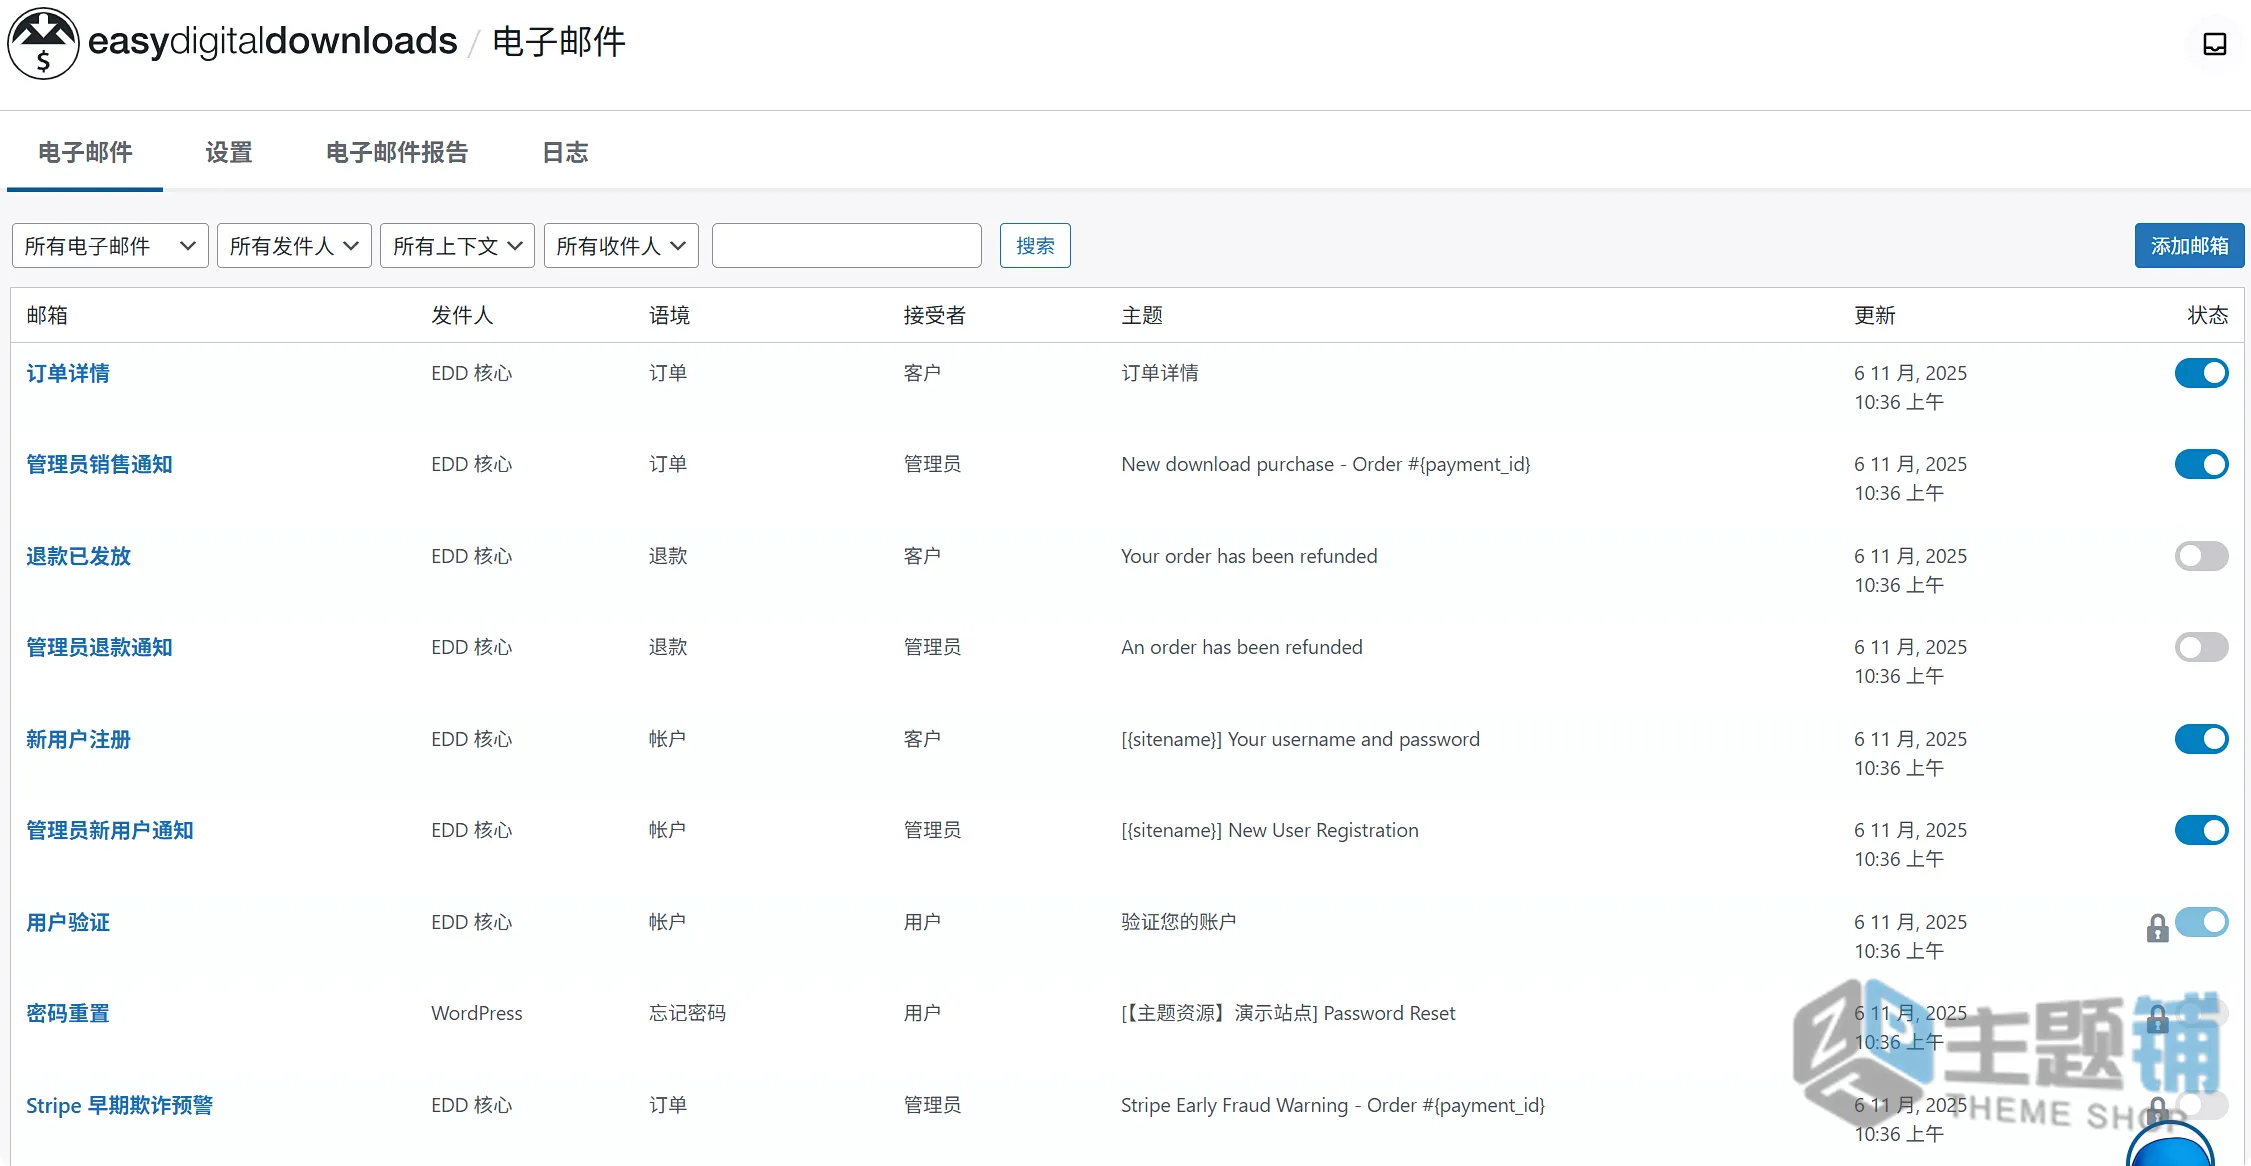Image resolution: width=2251 pixels, height=1166 pixels.
Task: Select the 电子邮件 tab
Action: coord(85,152)
